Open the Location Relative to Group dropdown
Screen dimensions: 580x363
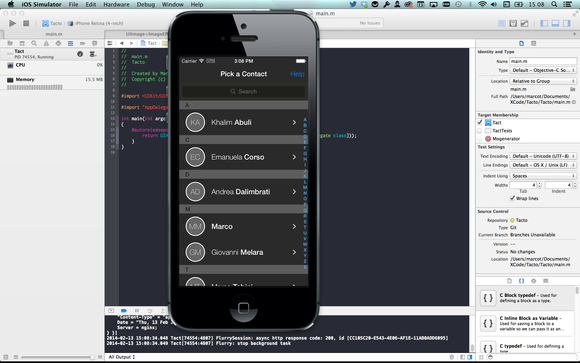click(543, 81)
